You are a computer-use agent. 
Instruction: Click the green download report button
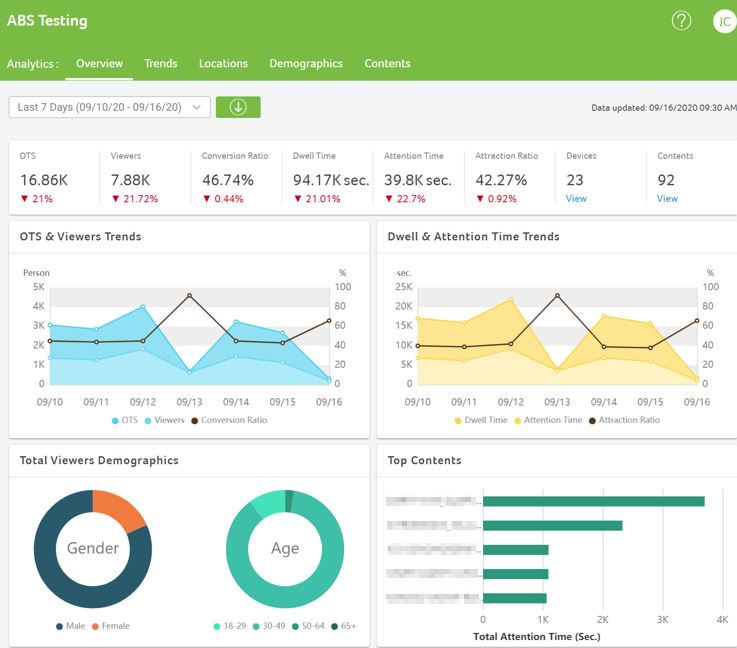[238, 107]
